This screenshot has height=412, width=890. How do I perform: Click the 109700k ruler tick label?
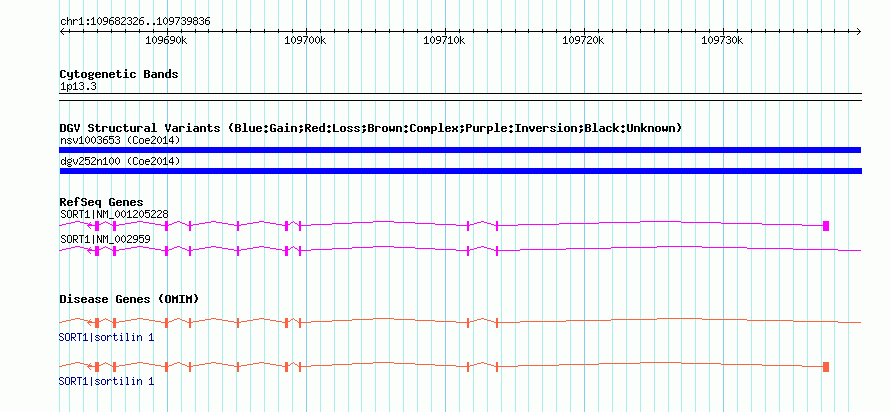tap(305, 41)
